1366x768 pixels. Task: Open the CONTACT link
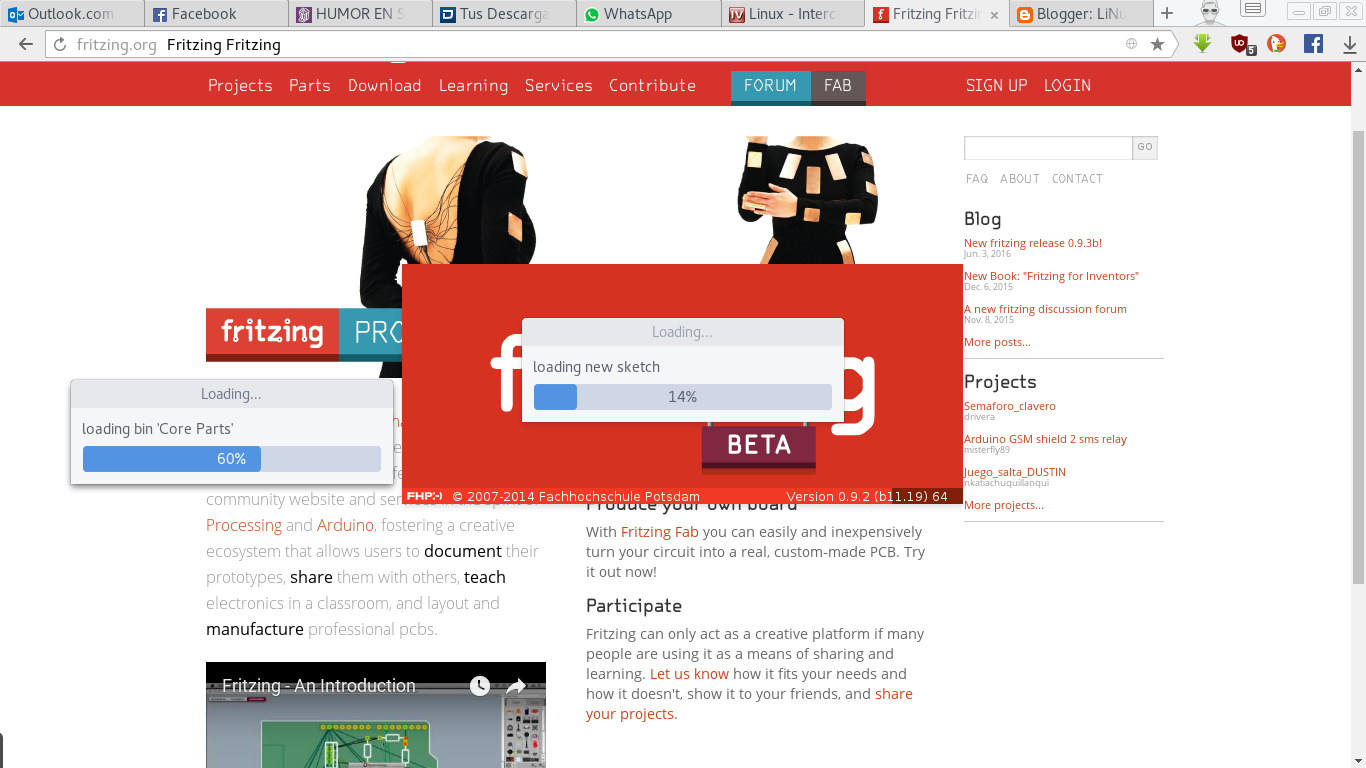pyautogui.click(x=1077, y=179)
